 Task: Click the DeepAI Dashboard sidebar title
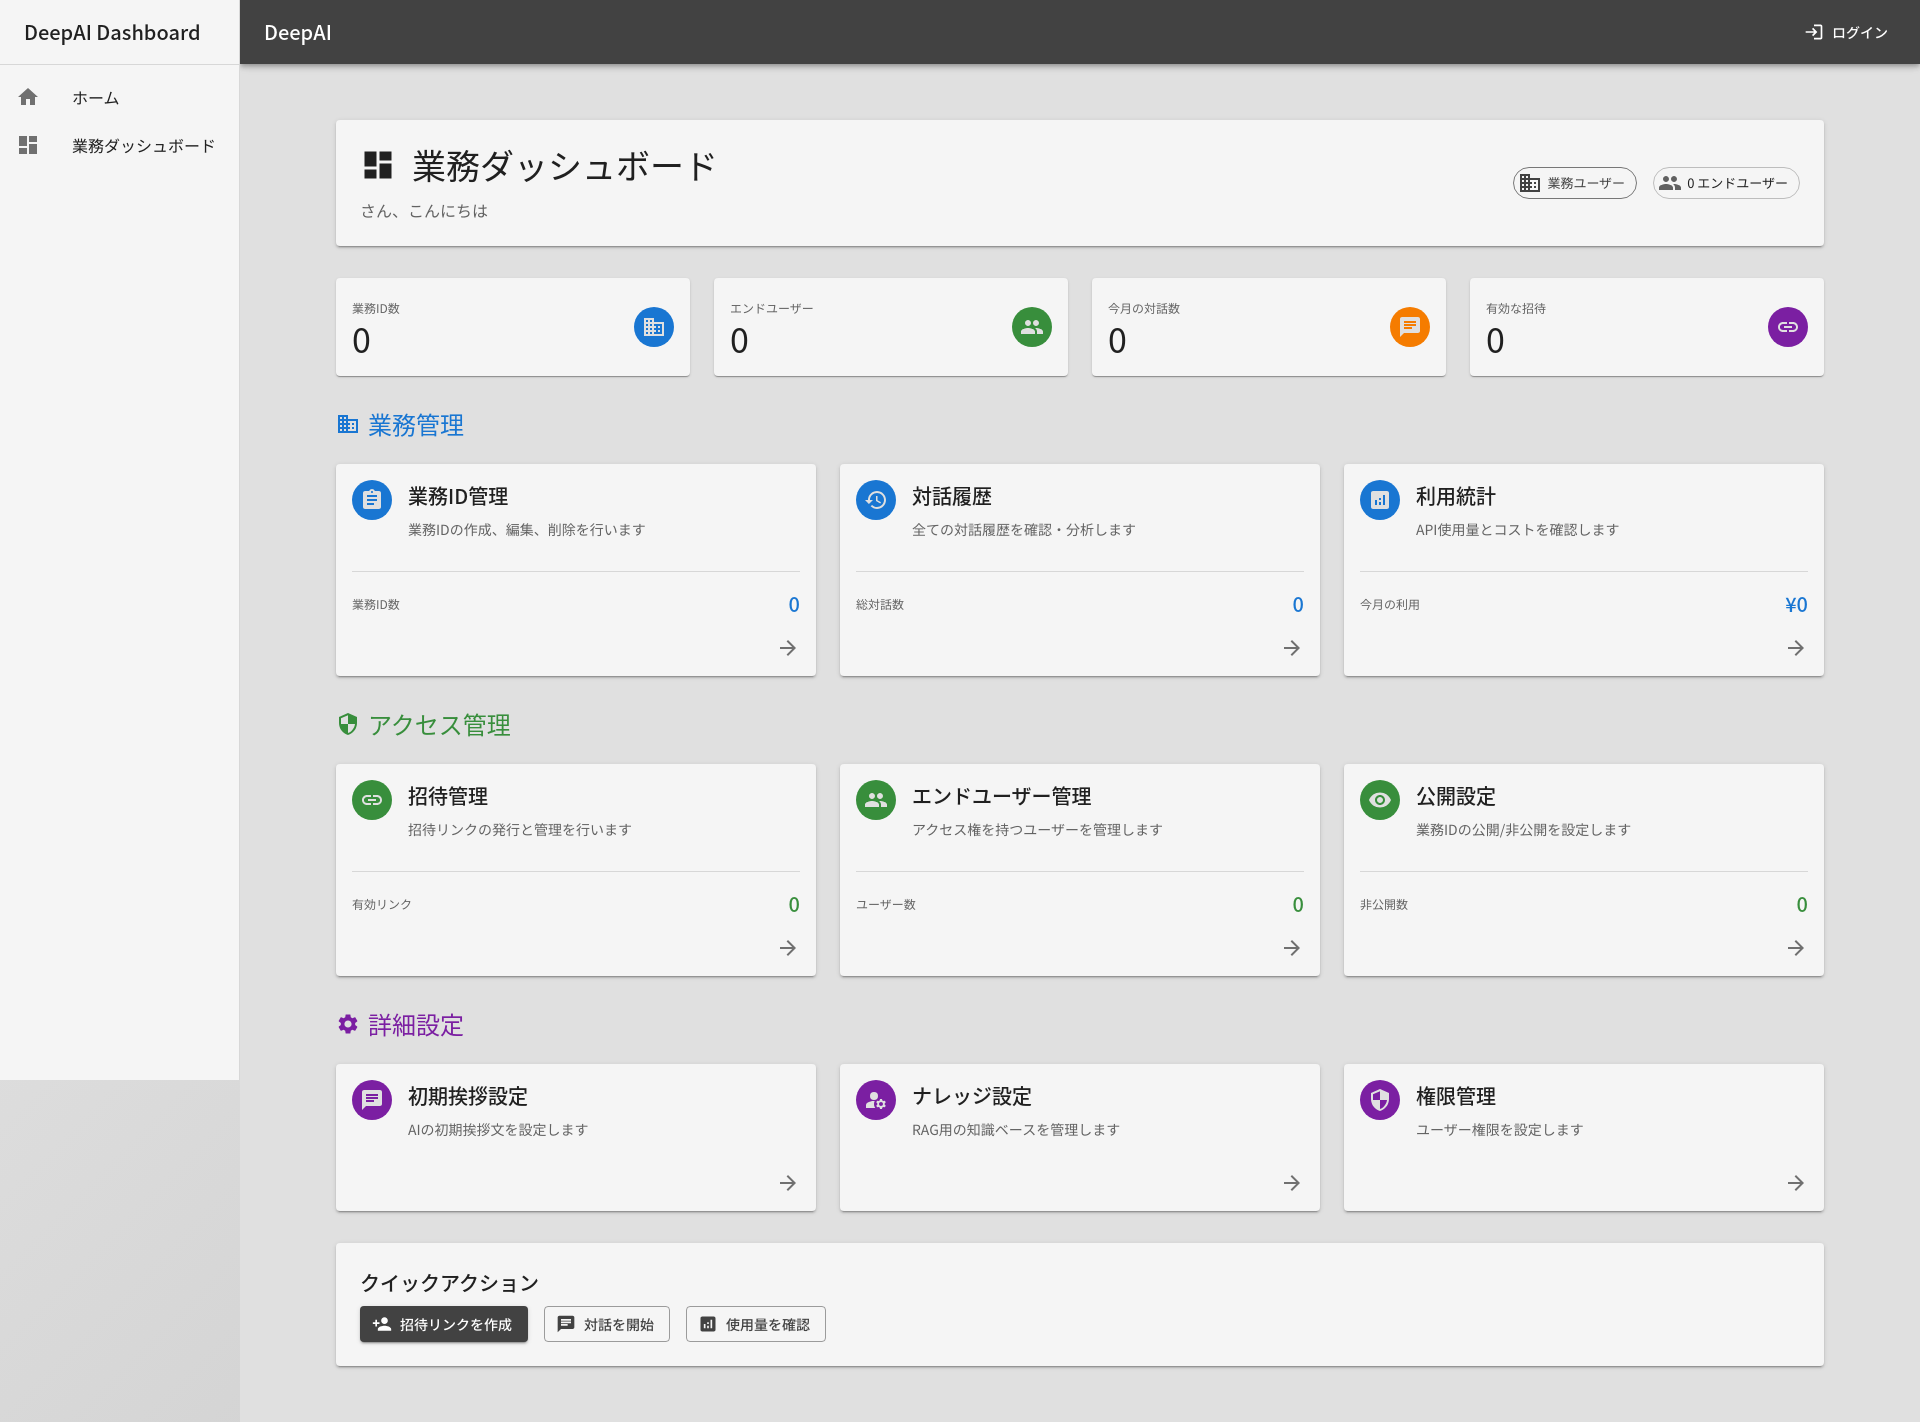pyautogui.click(x=112, y=32)
